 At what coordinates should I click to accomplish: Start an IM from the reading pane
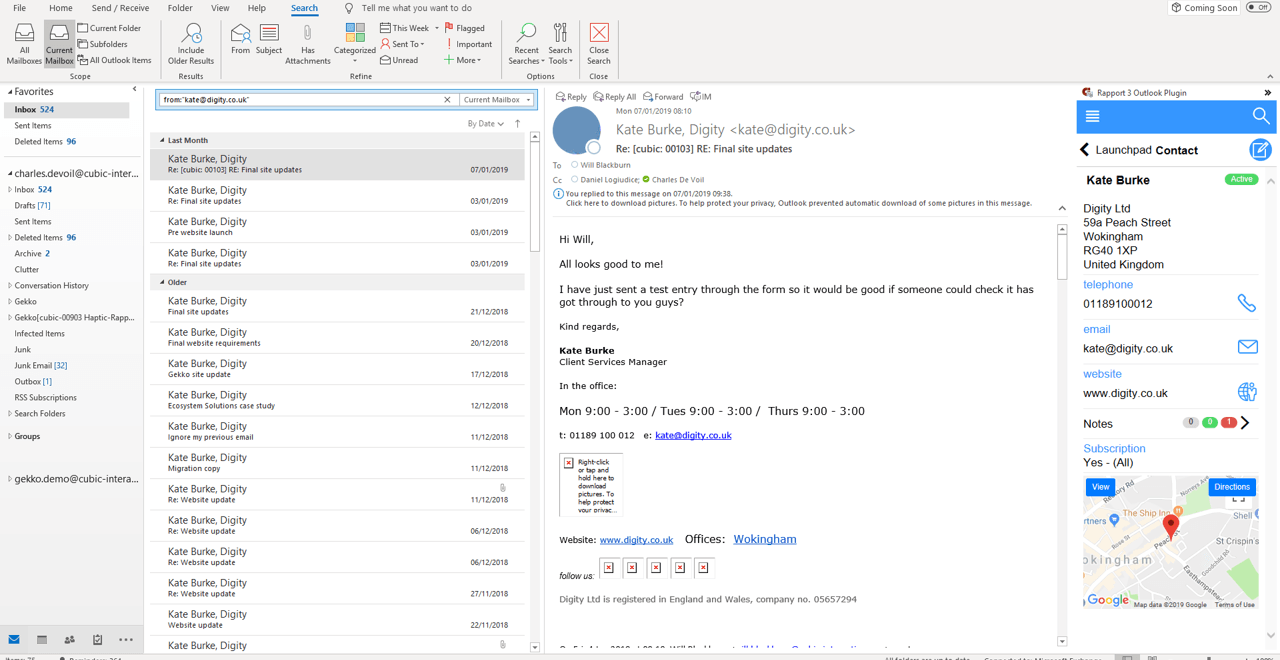point(701,97)
